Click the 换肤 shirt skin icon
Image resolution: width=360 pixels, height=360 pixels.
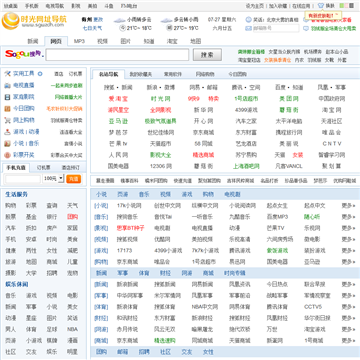point(321,6)
